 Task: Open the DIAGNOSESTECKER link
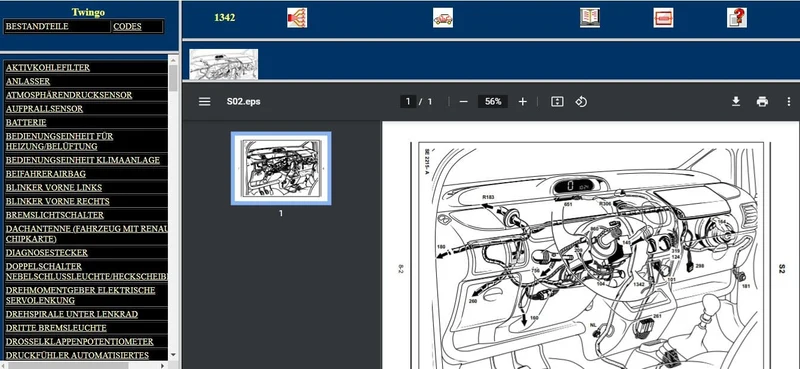point(46,253)
